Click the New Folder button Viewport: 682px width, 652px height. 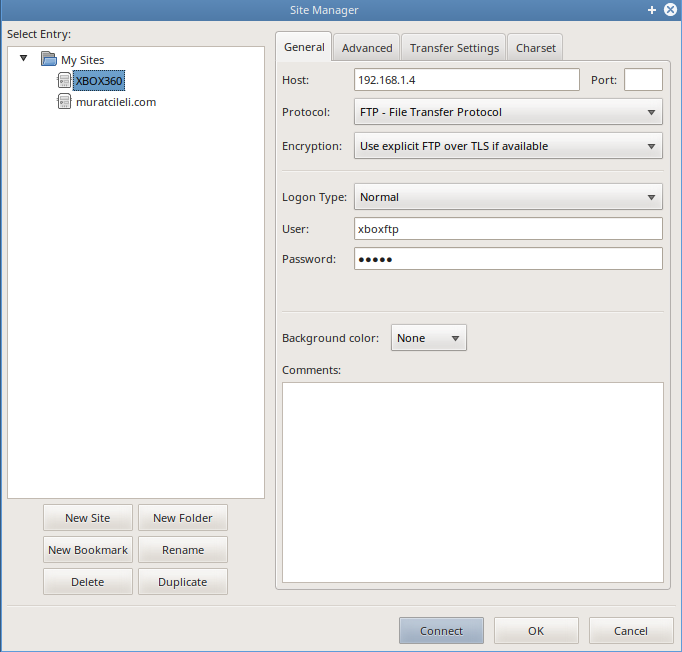pyautogui.click(x=183, y=518)
